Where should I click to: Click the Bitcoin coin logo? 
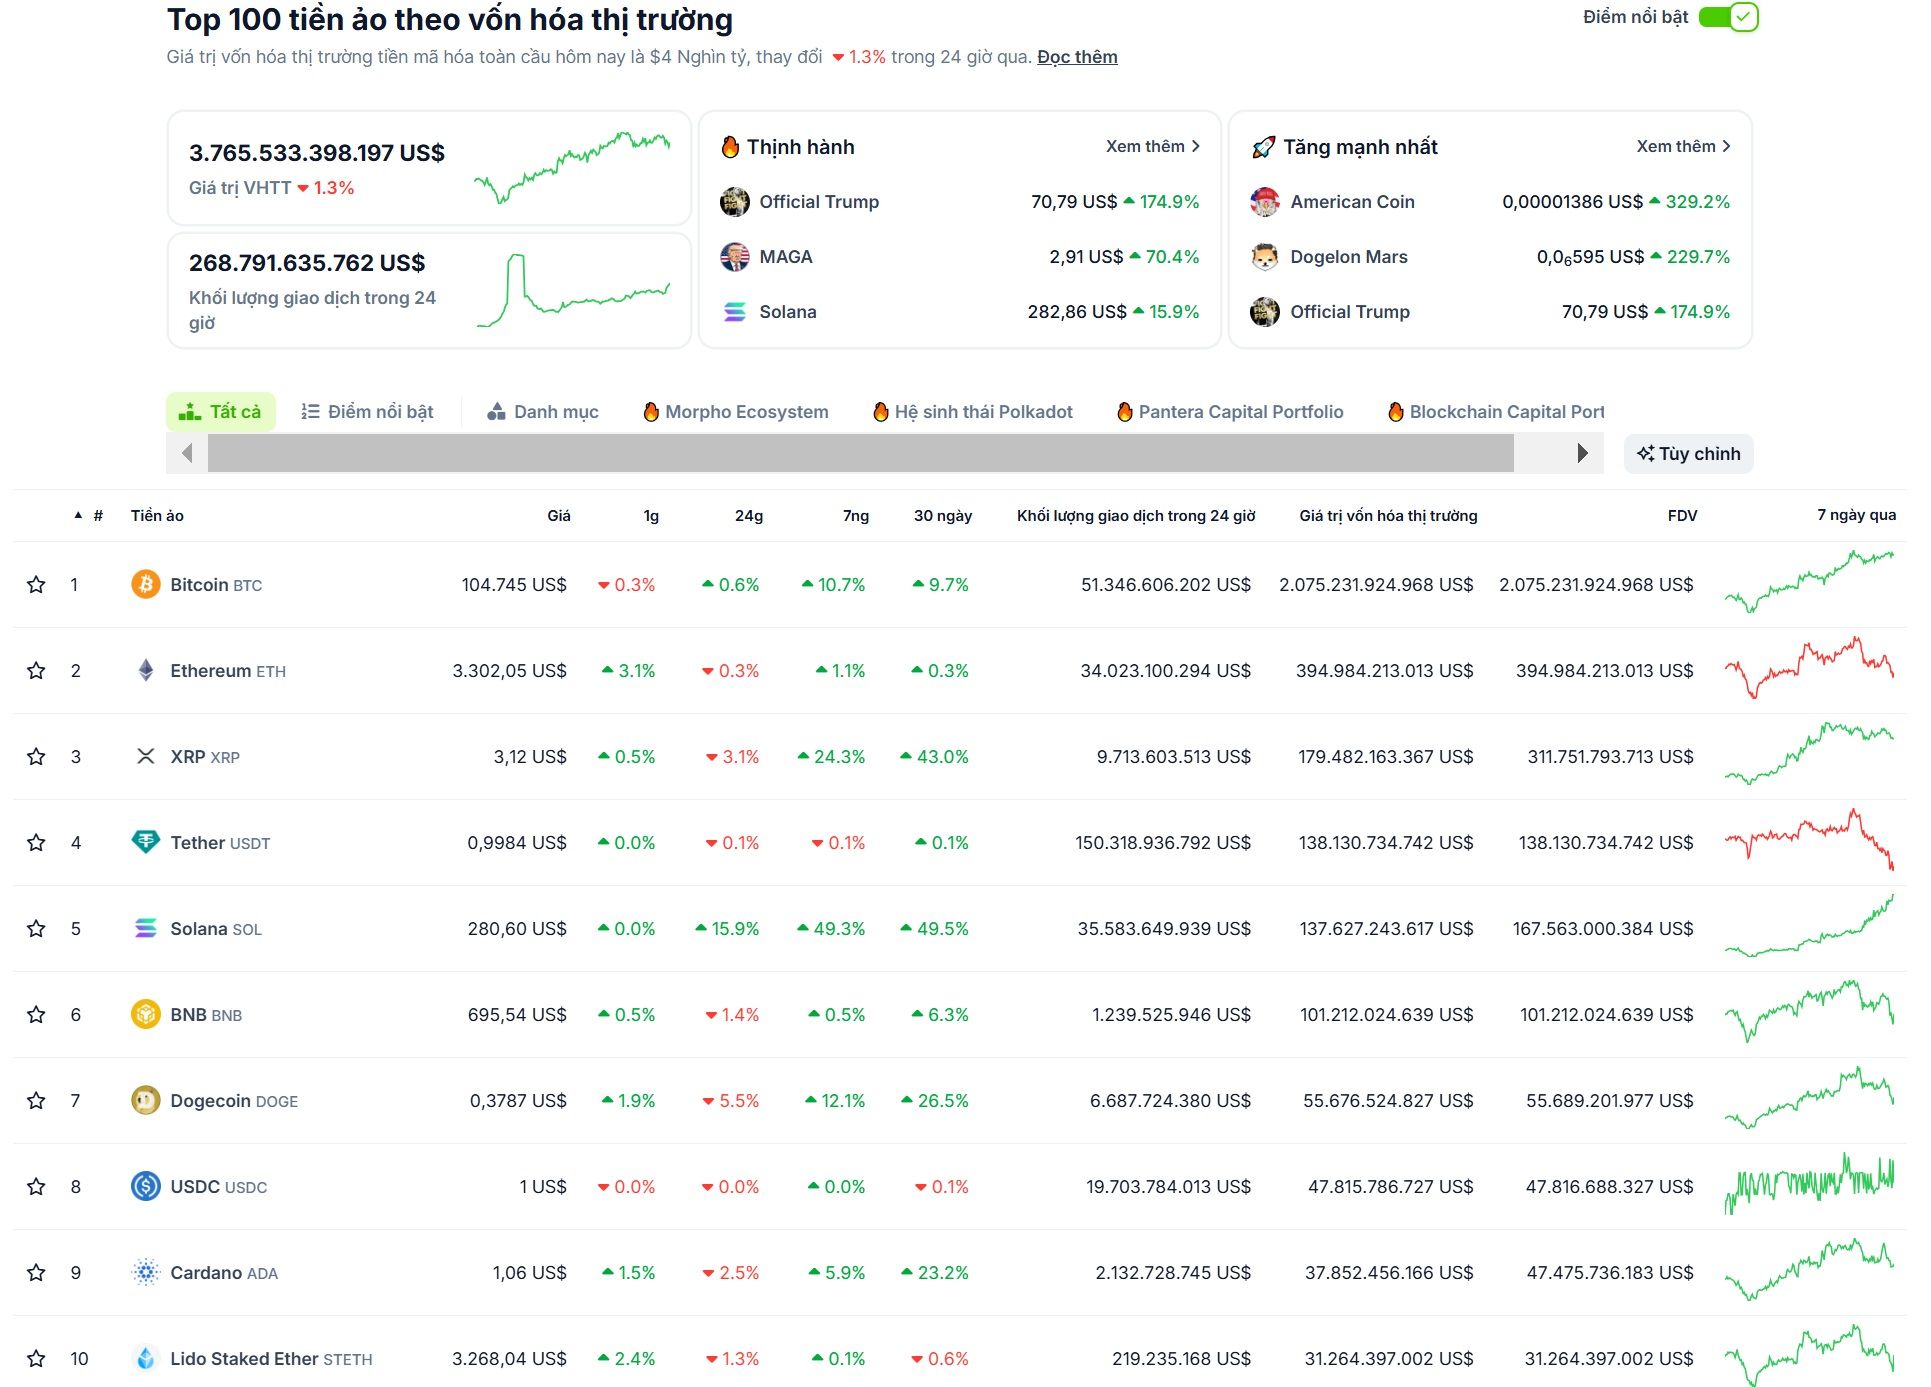click(x=146, y=584)
